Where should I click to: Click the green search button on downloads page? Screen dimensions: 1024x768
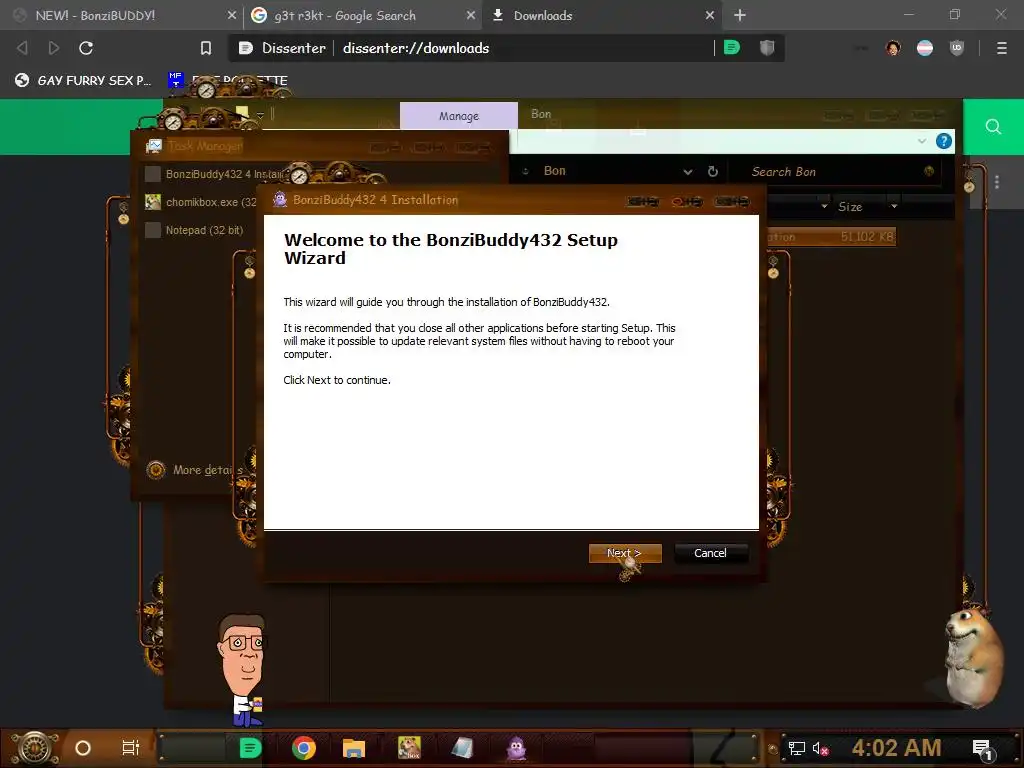(993, 127)
